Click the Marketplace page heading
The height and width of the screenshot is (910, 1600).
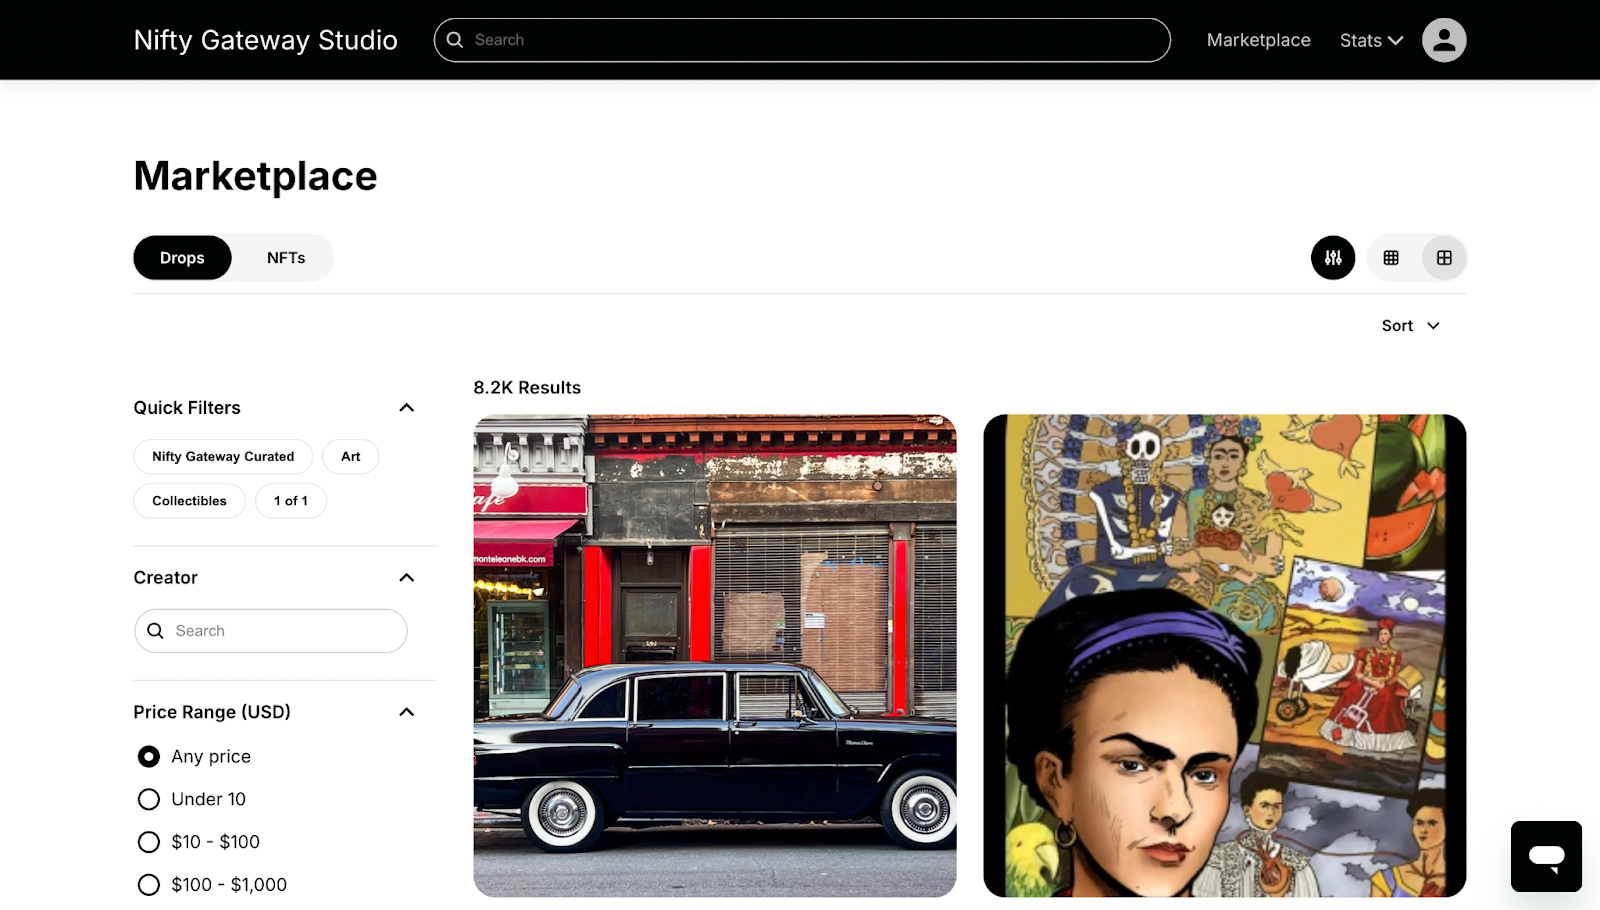pos(256,176)
